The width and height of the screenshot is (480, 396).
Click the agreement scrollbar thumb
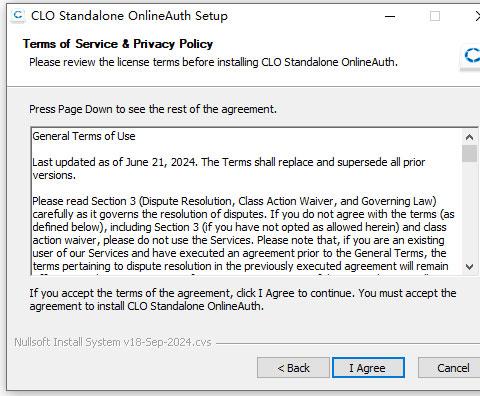pyautogui.click(x=469, y=153)
